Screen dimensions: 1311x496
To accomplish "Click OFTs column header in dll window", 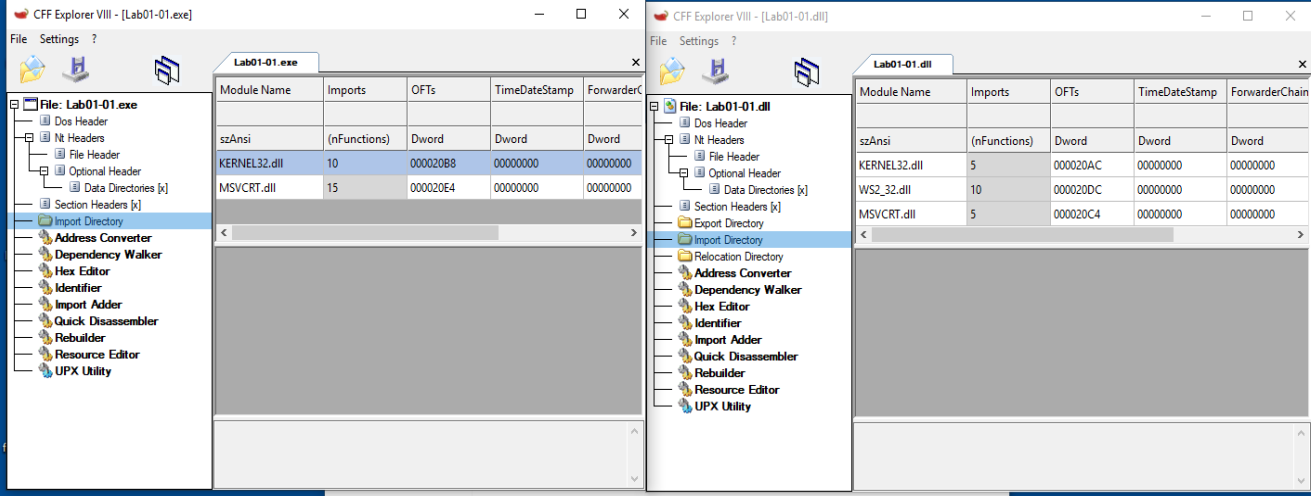I will (1091, 92).
